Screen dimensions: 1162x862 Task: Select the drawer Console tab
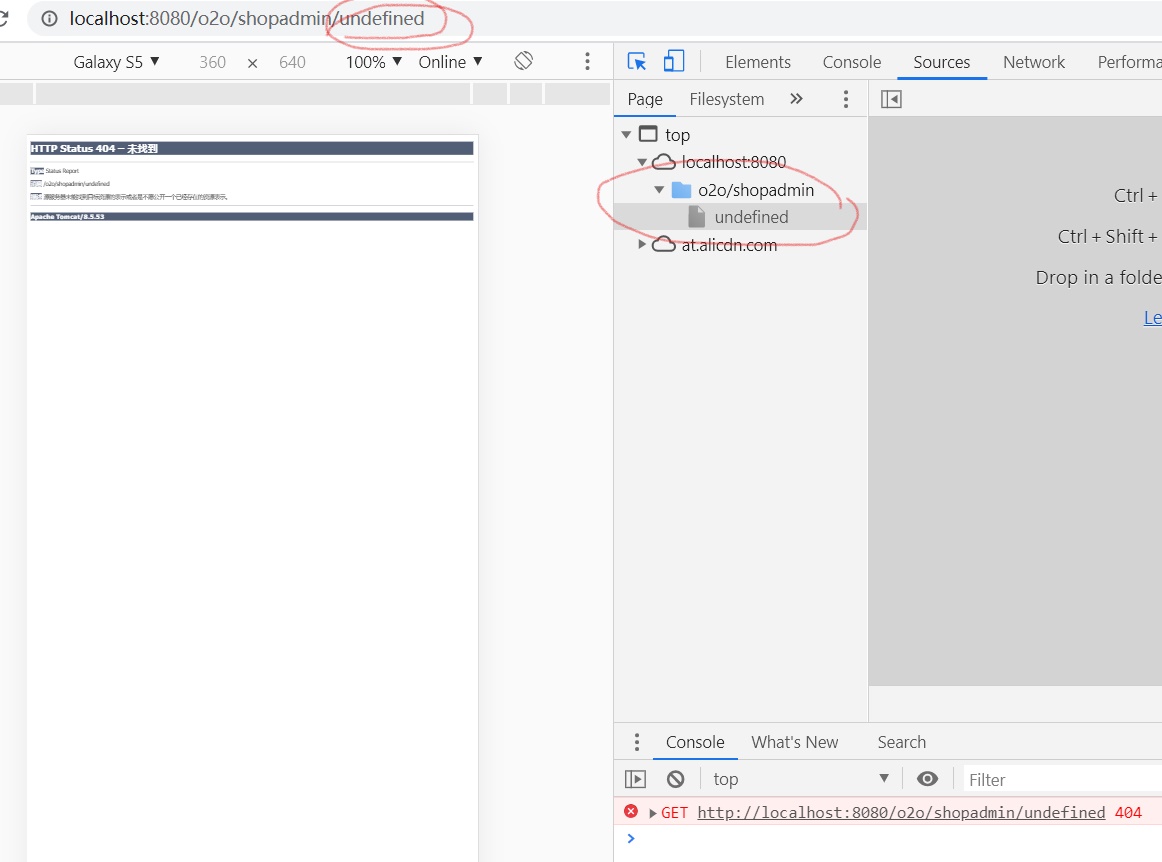coord(695,742)
